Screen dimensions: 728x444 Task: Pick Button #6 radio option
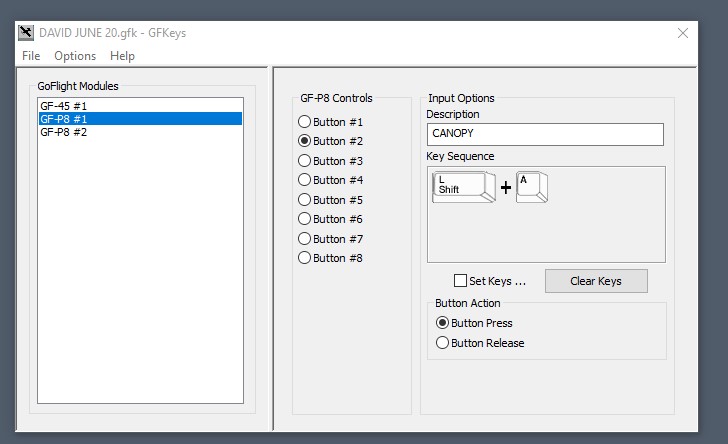point(305,219)
